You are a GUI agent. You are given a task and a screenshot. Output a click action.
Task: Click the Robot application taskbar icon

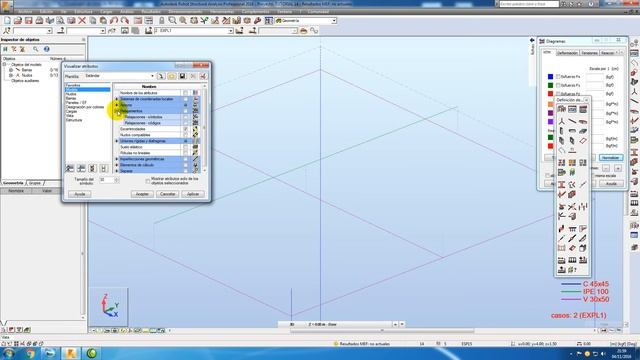71,353
